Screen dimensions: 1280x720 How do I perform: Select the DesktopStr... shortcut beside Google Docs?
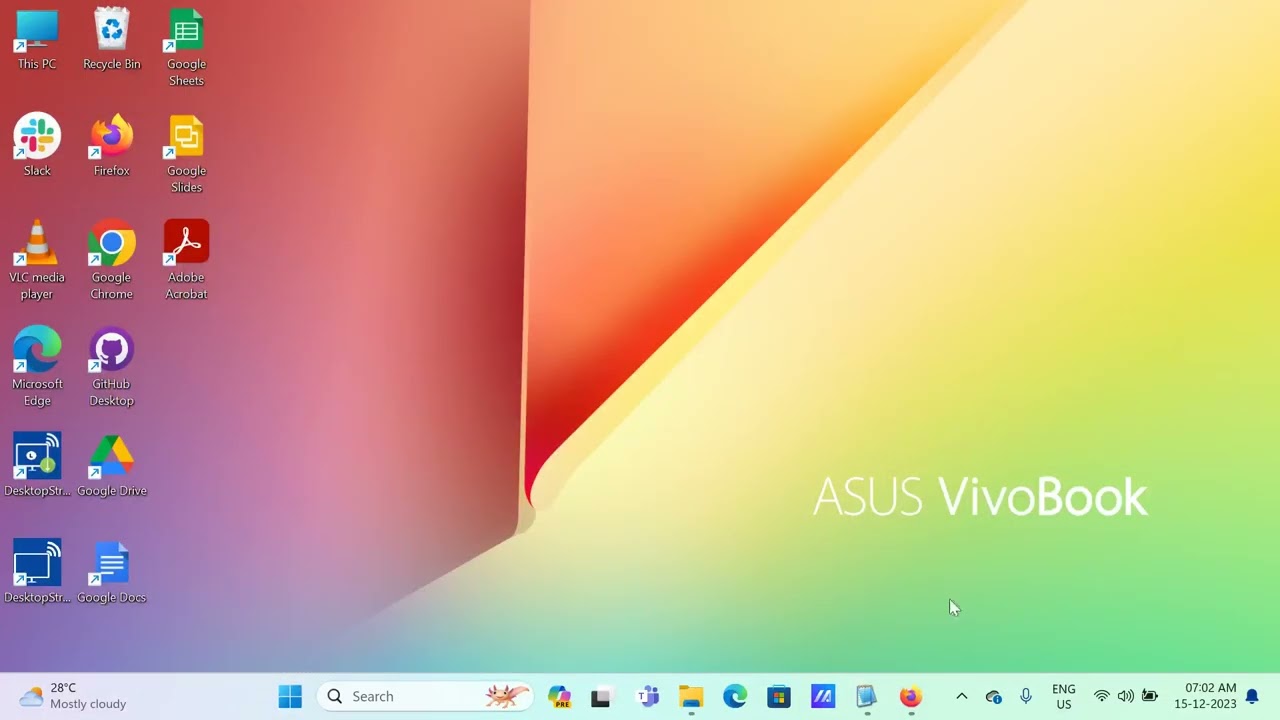pyautogui.click(x=37, y=572)
